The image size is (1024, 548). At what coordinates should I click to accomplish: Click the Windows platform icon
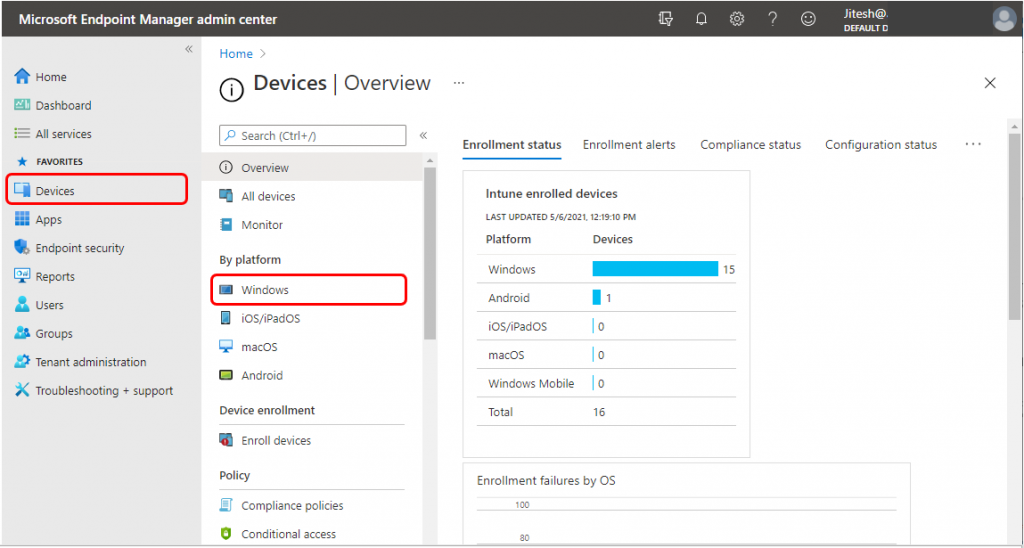tap(226, 289)
